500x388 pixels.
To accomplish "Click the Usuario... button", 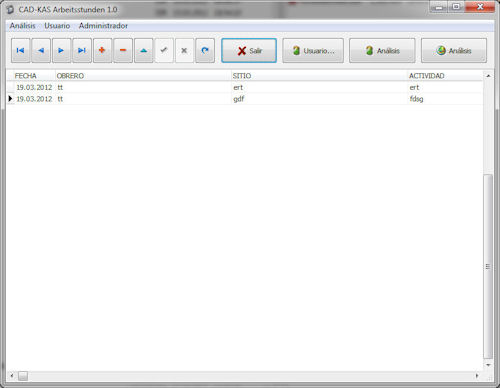I will point(313,51).
